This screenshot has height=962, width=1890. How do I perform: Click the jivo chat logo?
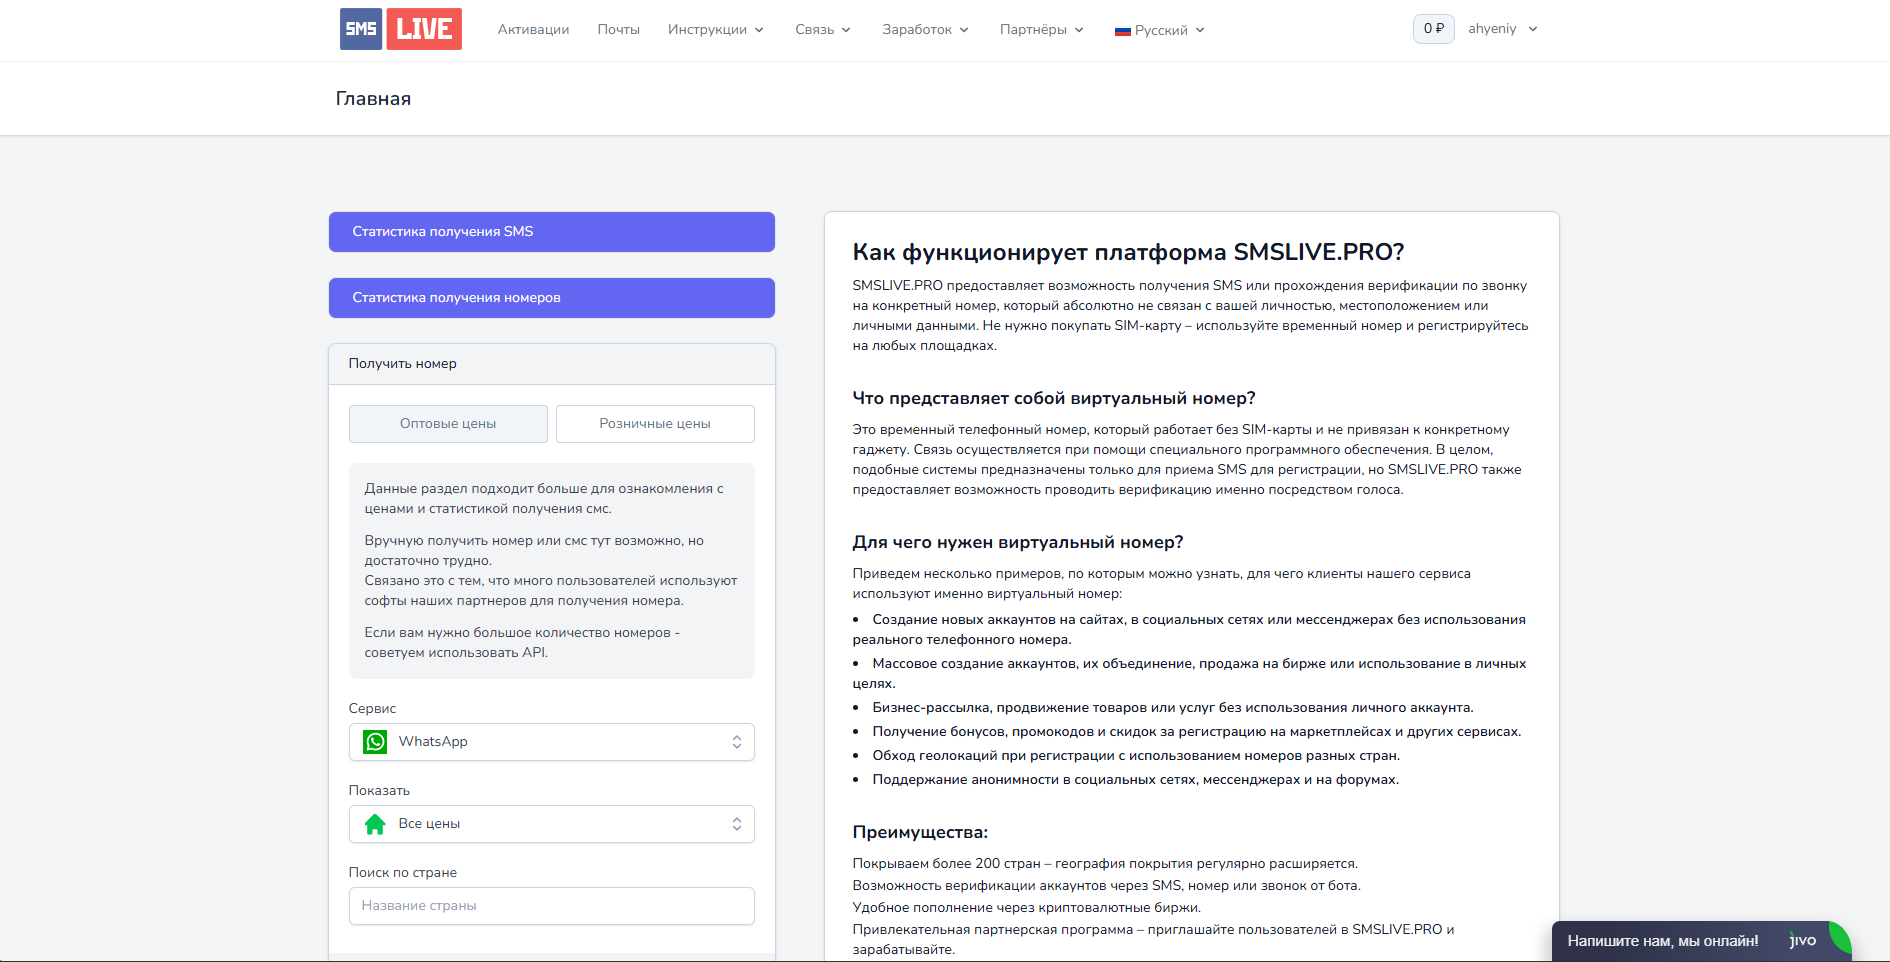[1803, 940]
